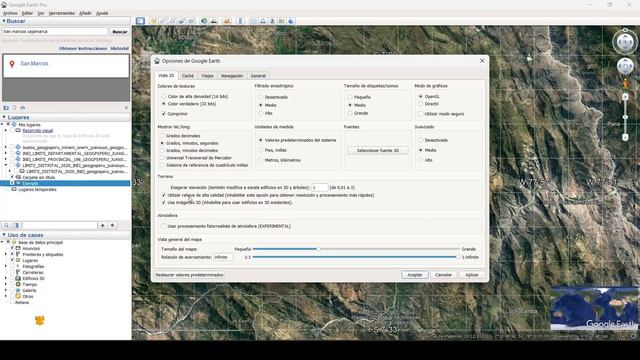
Task: Click the zoom slider on the map
Action: 625,117
